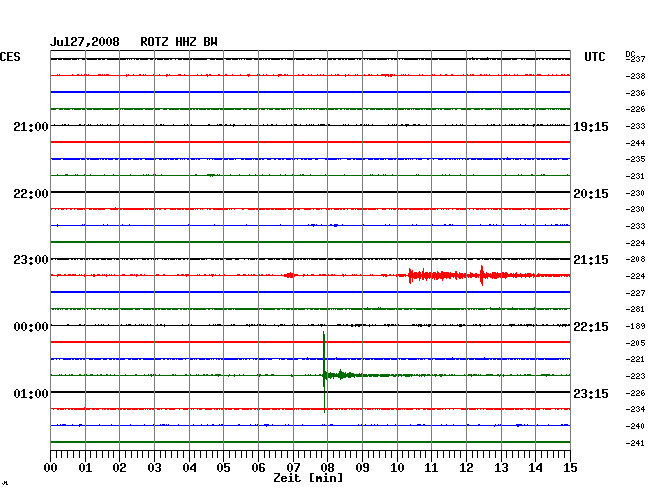650x494 pixels.
Task: Select minute tick label 12
Action: 466,468
